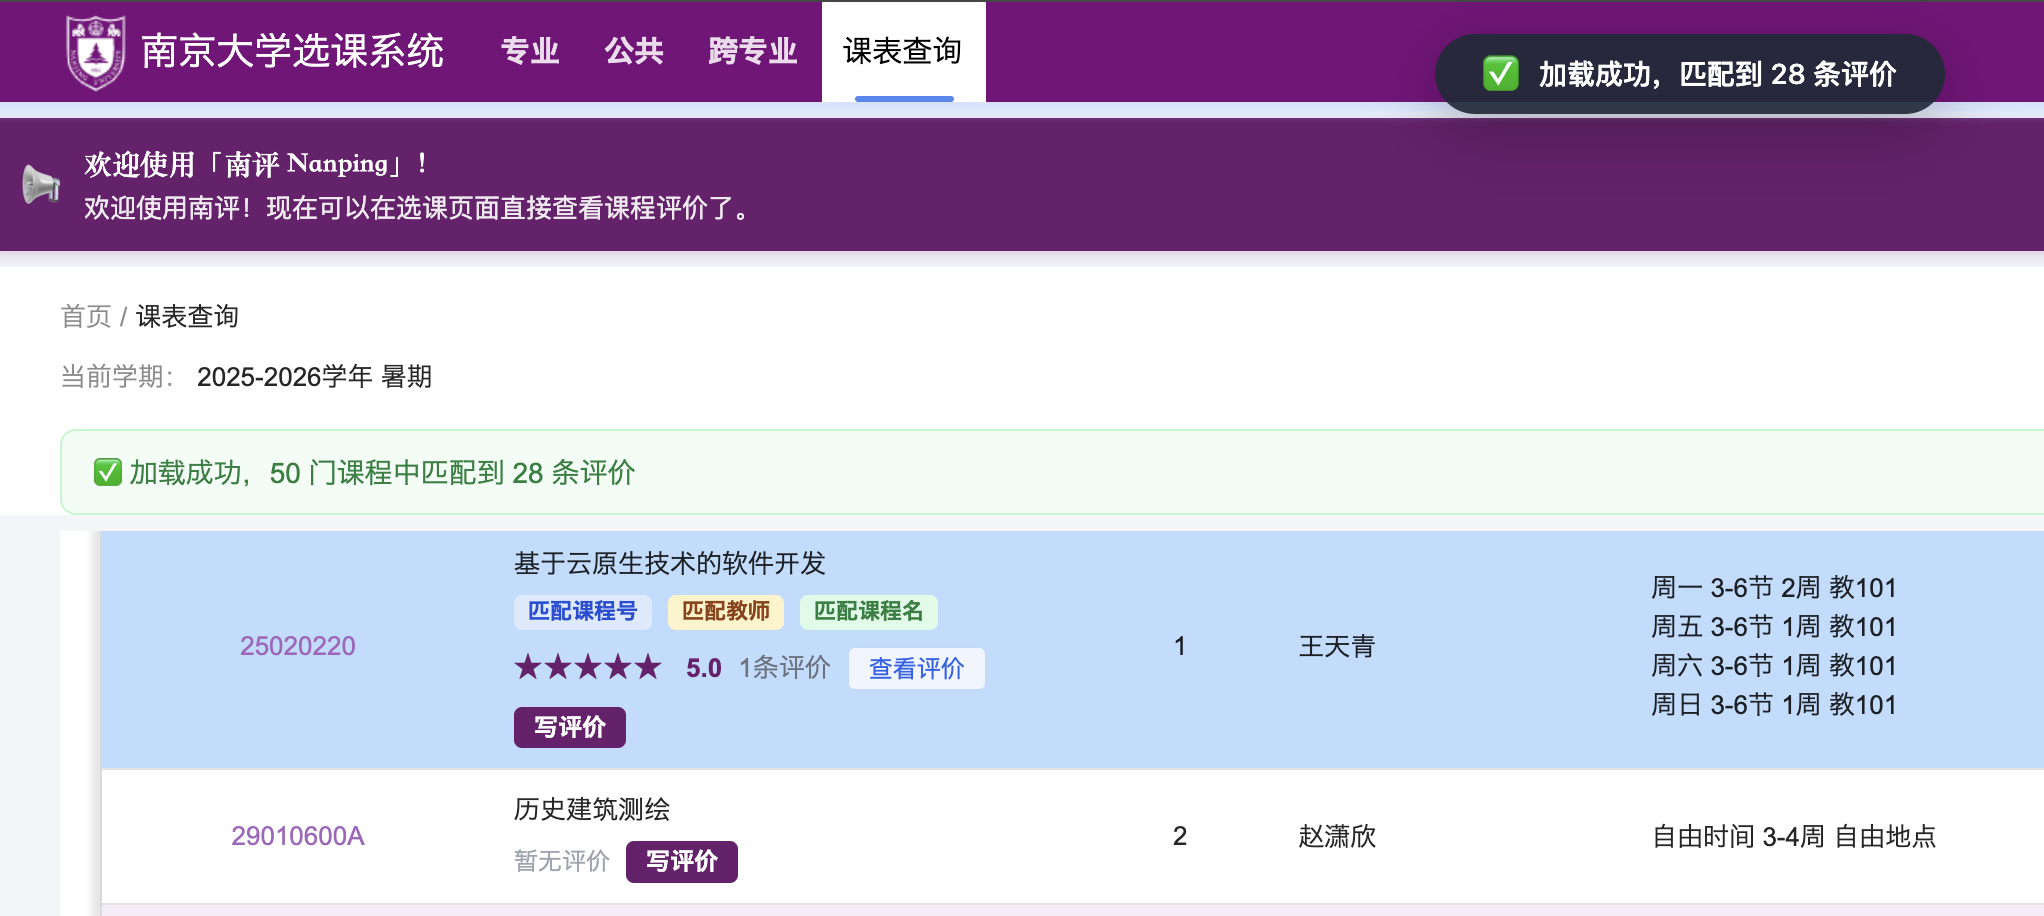Click the 匹配课程名 tag
Screen dimensions: 2044x916
[869, 611]
